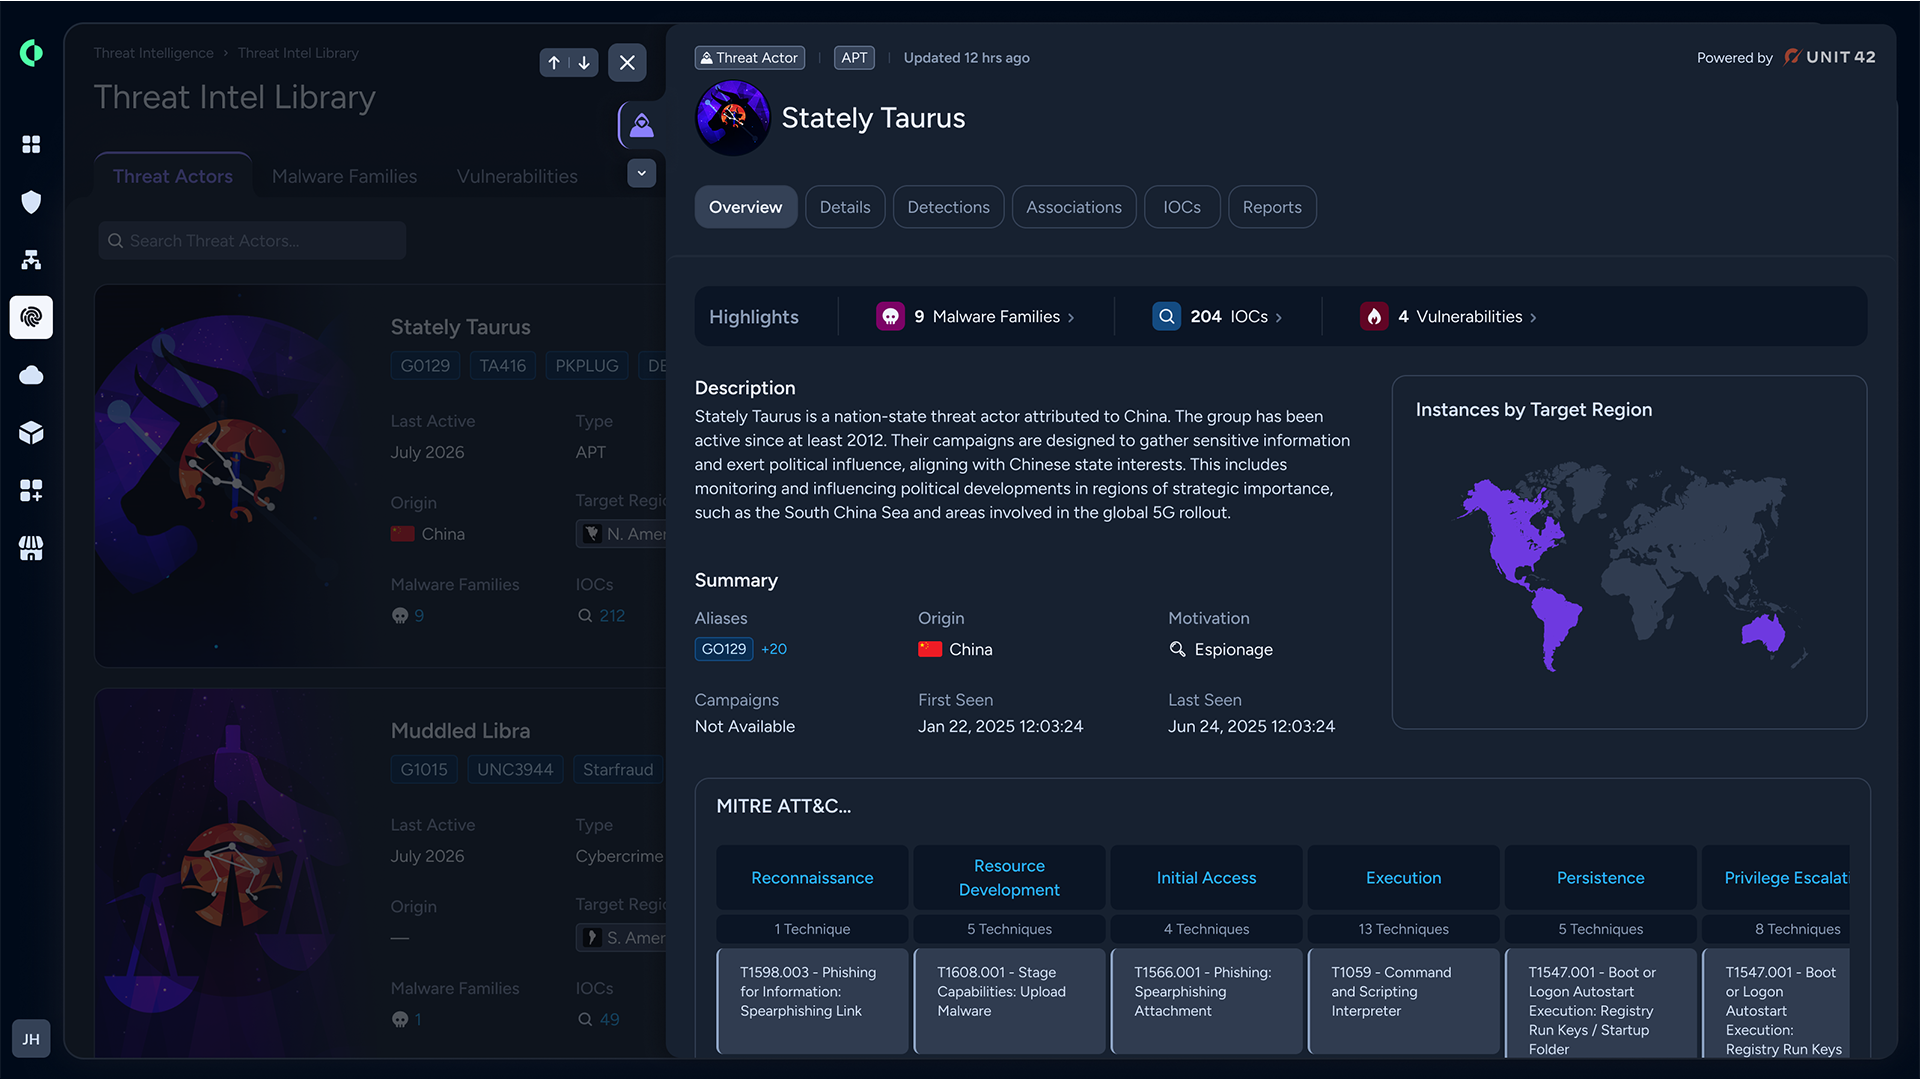Go to previous item with up arrow
The height and width of the screenshot is (1080, 1920).
pyautogui.click(x=554, y=62)
